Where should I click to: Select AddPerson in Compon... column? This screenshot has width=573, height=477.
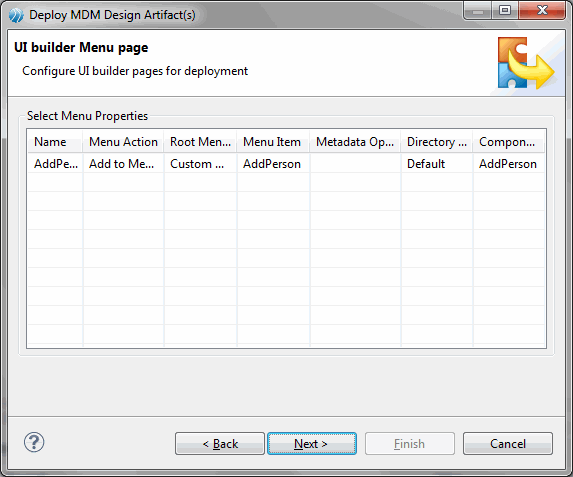coord(509,164)
